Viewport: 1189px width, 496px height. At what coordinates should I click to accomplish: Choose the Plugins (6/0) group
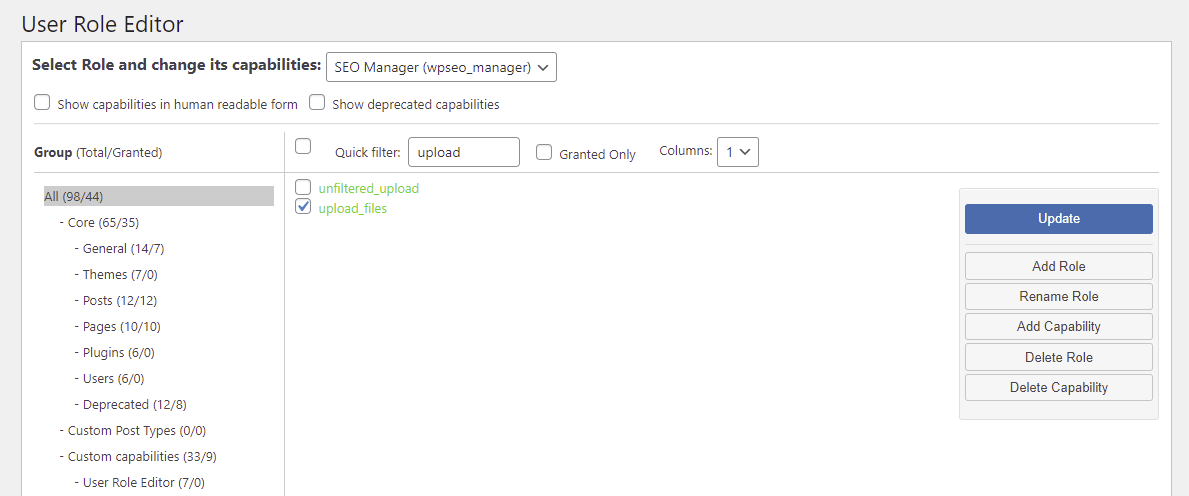[118, 352]
